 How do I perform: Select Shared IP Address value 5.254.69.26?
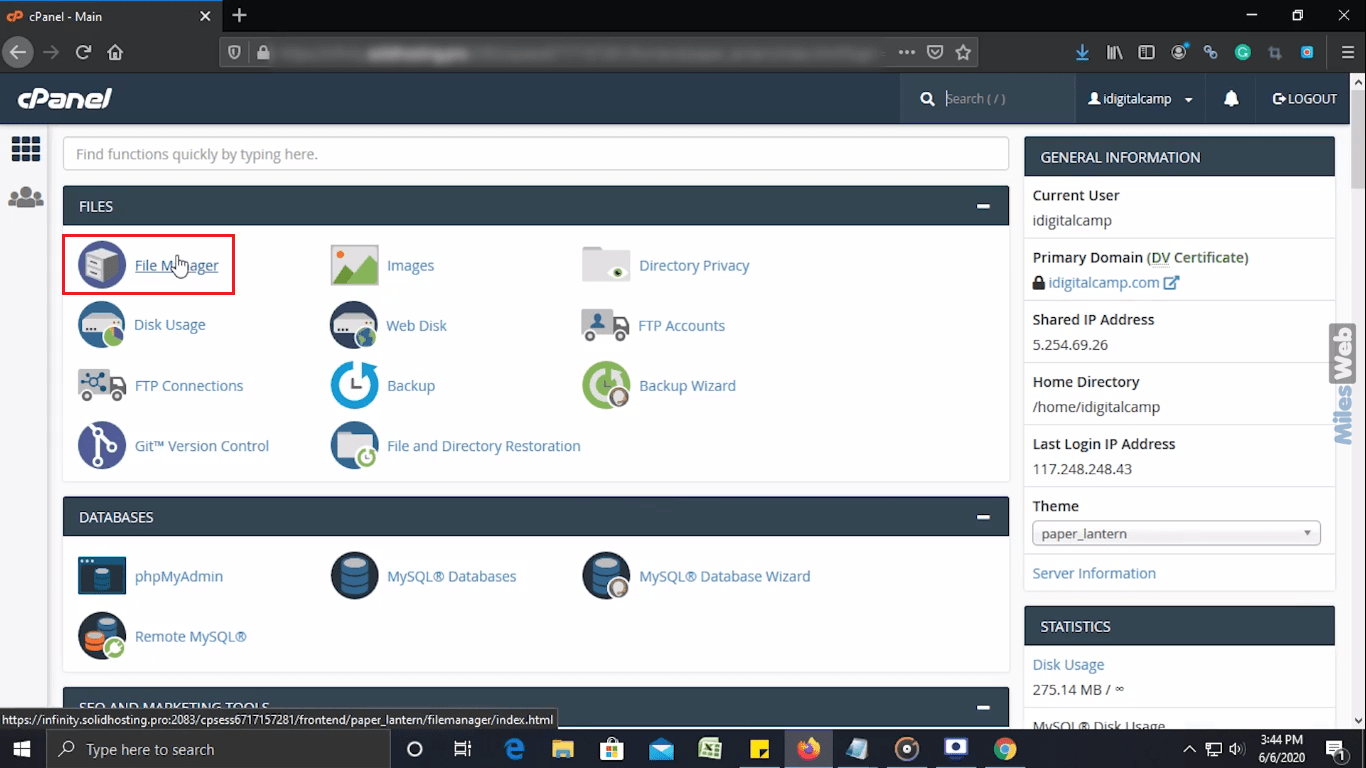point(1070,345)
